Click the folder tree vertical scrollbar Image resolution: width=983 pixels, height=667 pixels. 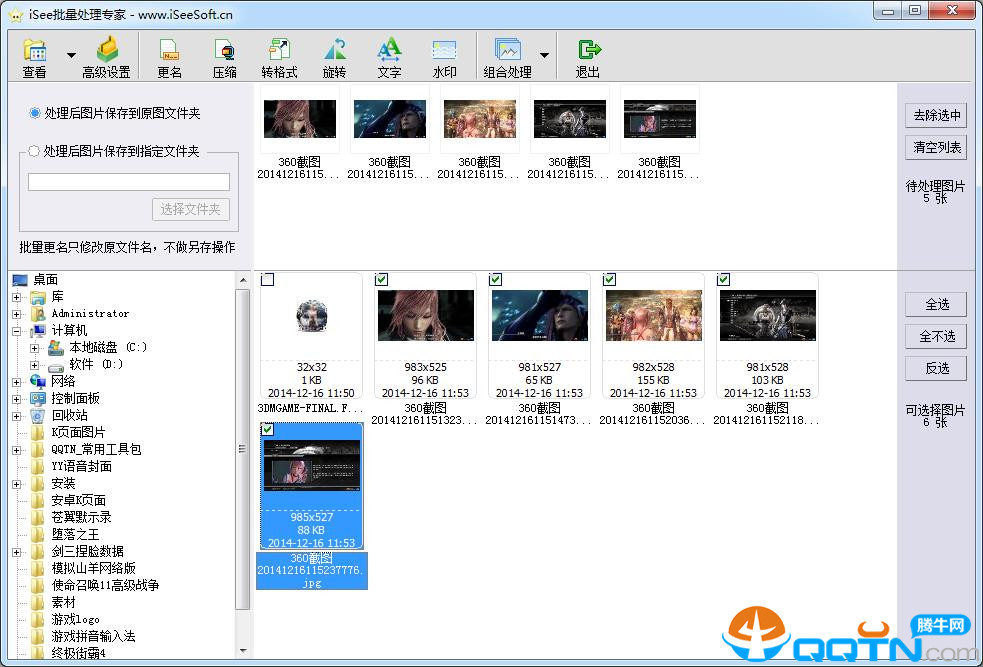point(242,450)
